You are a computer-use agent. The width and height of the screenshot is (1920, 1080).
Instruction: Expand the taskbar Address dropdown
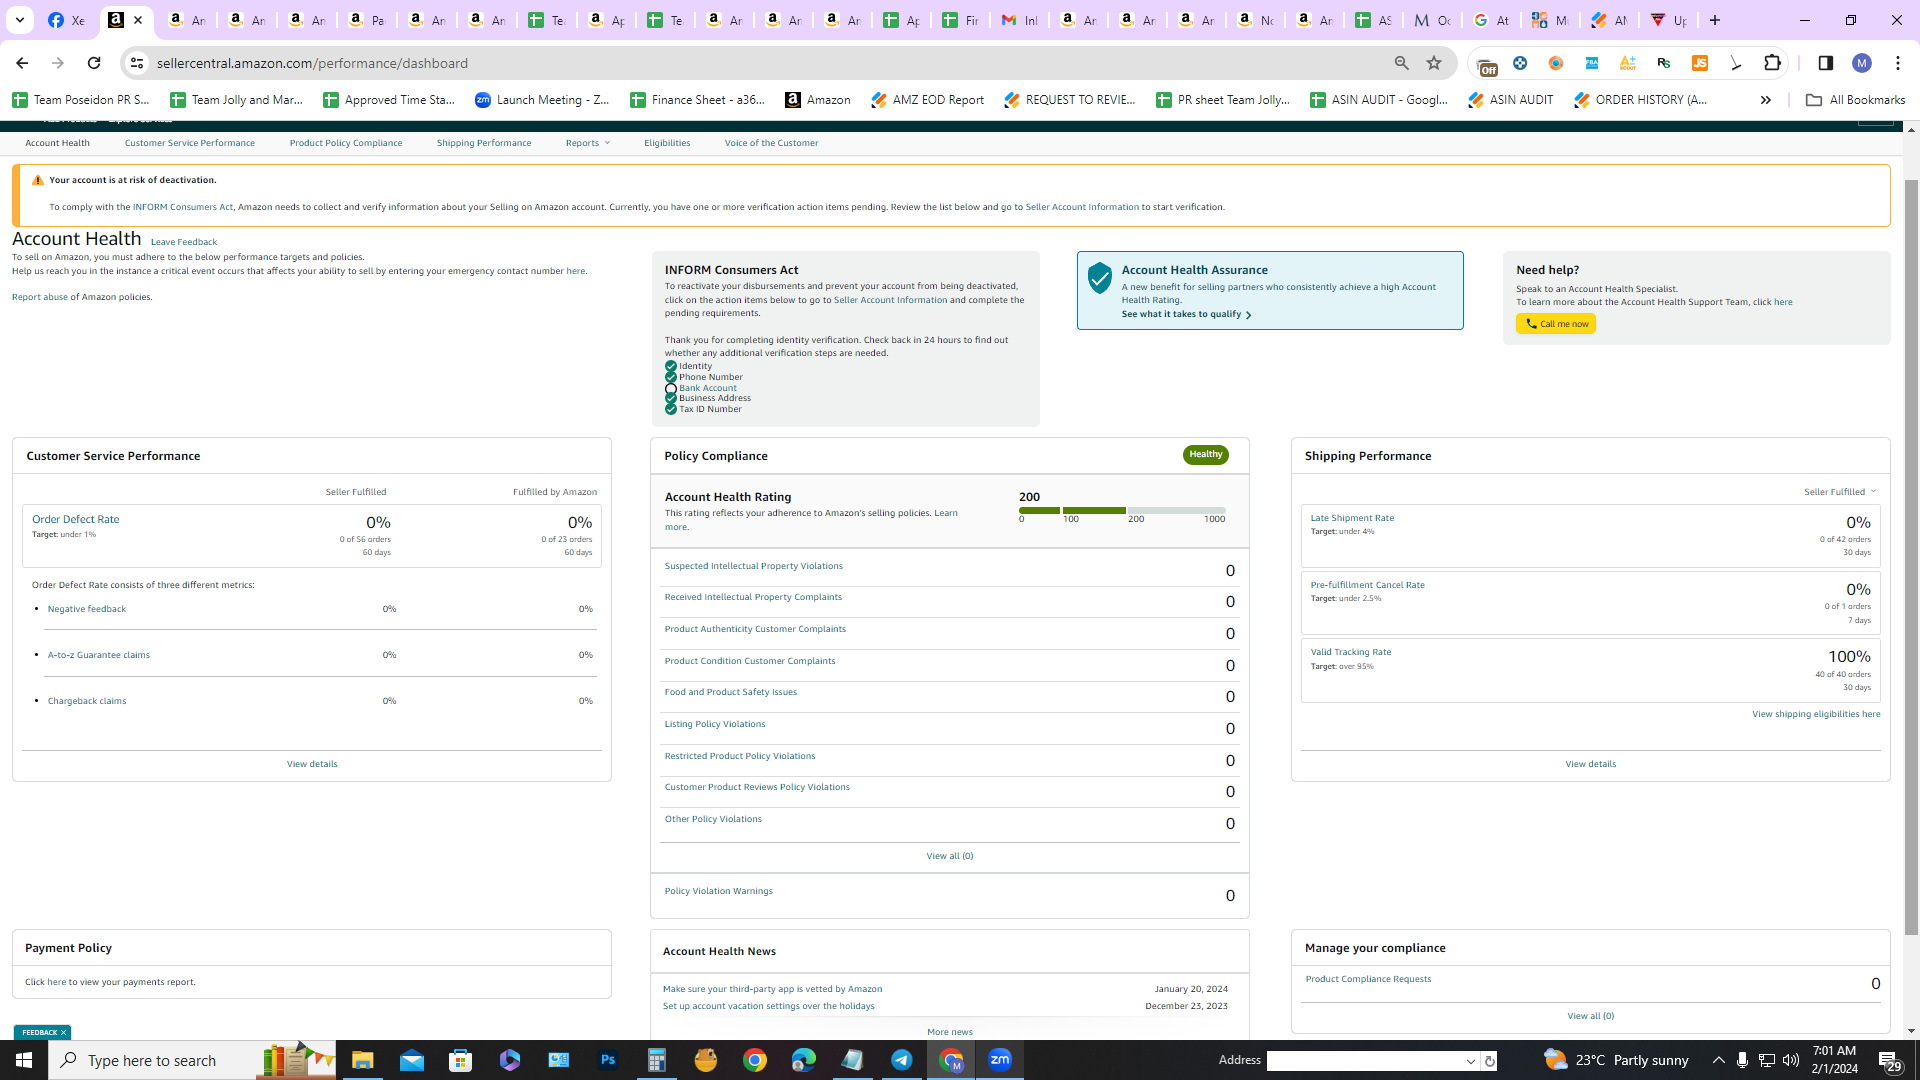pyautogui.click(x=1471, y=1061)
